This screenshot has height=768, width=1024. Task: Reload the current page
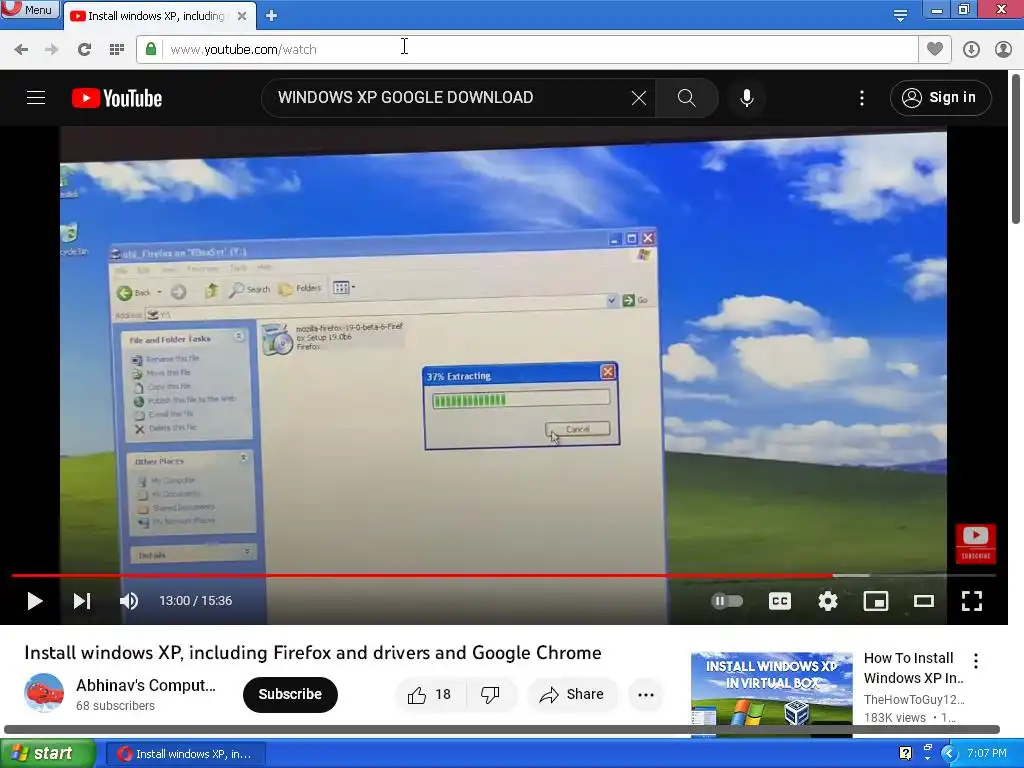84,49
